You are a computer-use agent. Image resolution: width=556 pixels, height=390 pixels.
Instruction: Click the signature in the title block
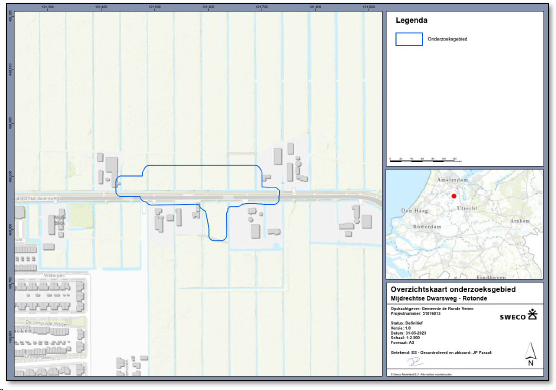pos(415,362)
